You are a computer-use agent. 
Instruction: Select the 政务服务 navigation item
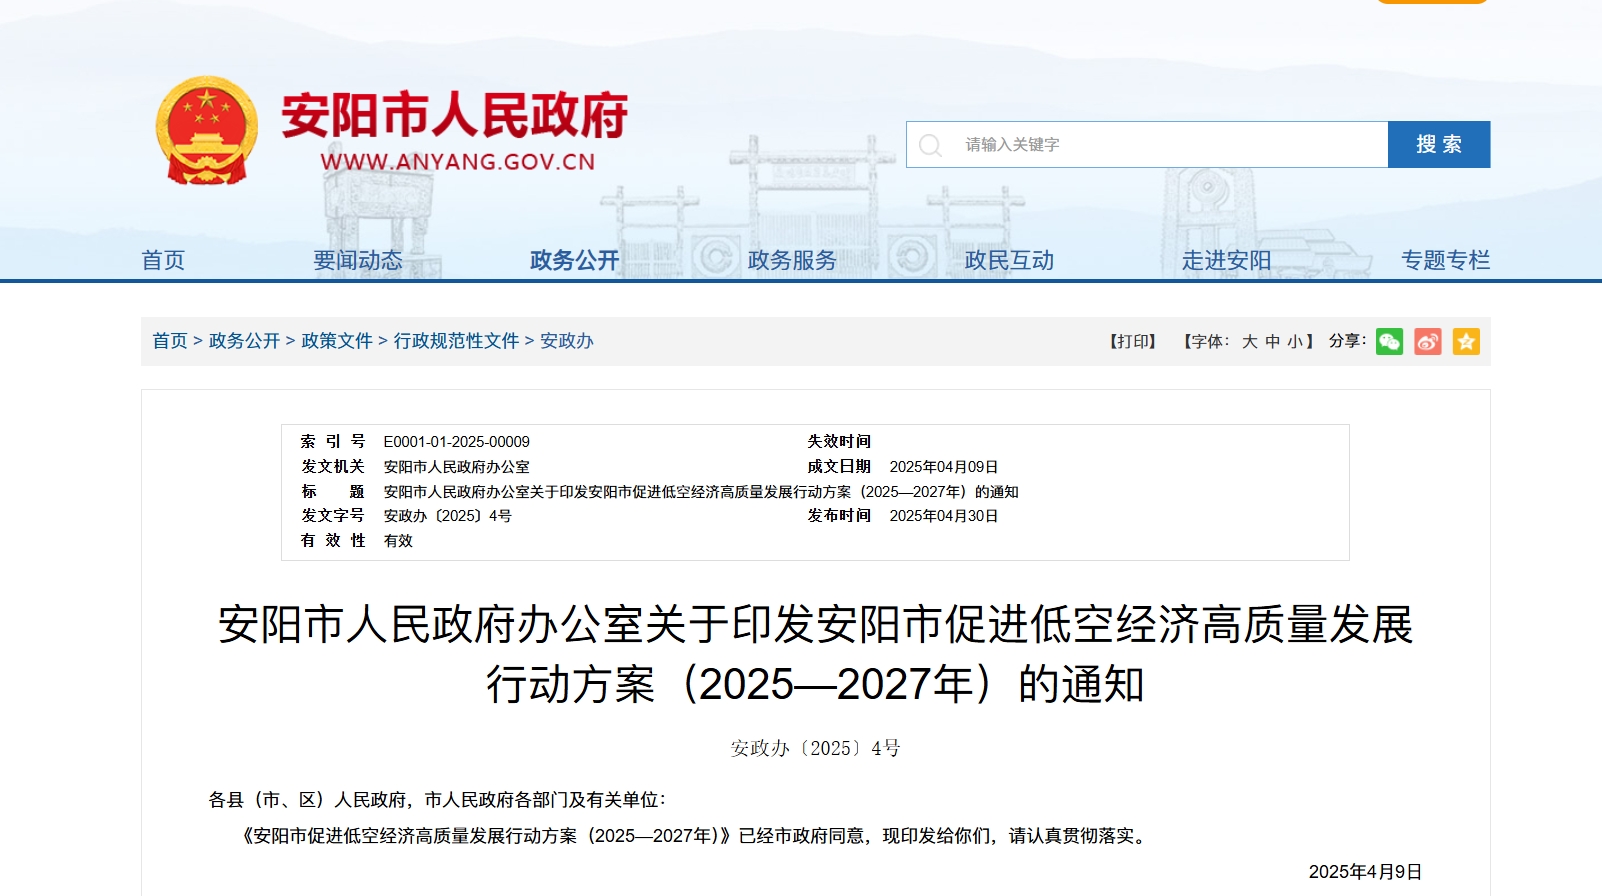click(x=792, y=260)
